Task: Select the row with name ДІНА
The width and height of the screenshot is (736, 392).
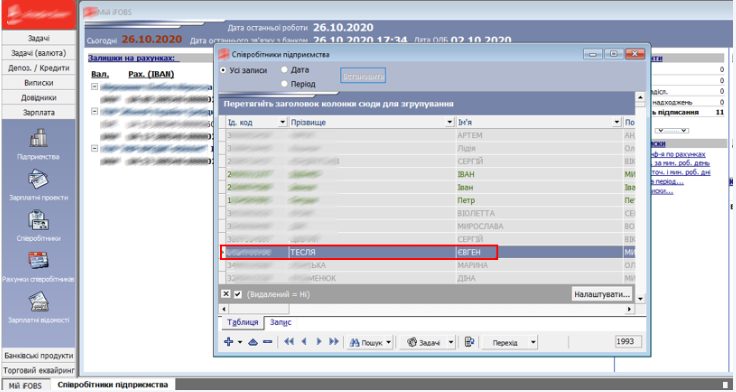Action: pos(427,278)
